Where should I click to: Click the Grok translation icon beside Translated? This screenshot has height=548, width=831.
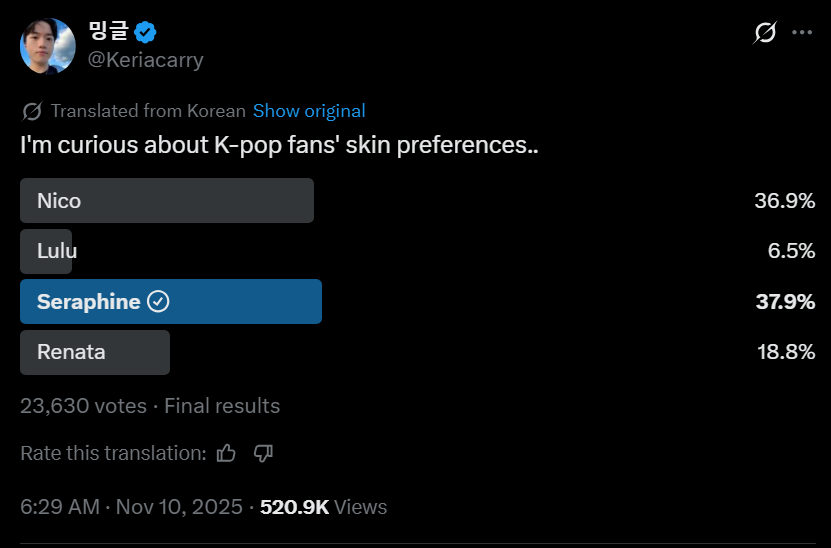[x=32, y=111]
